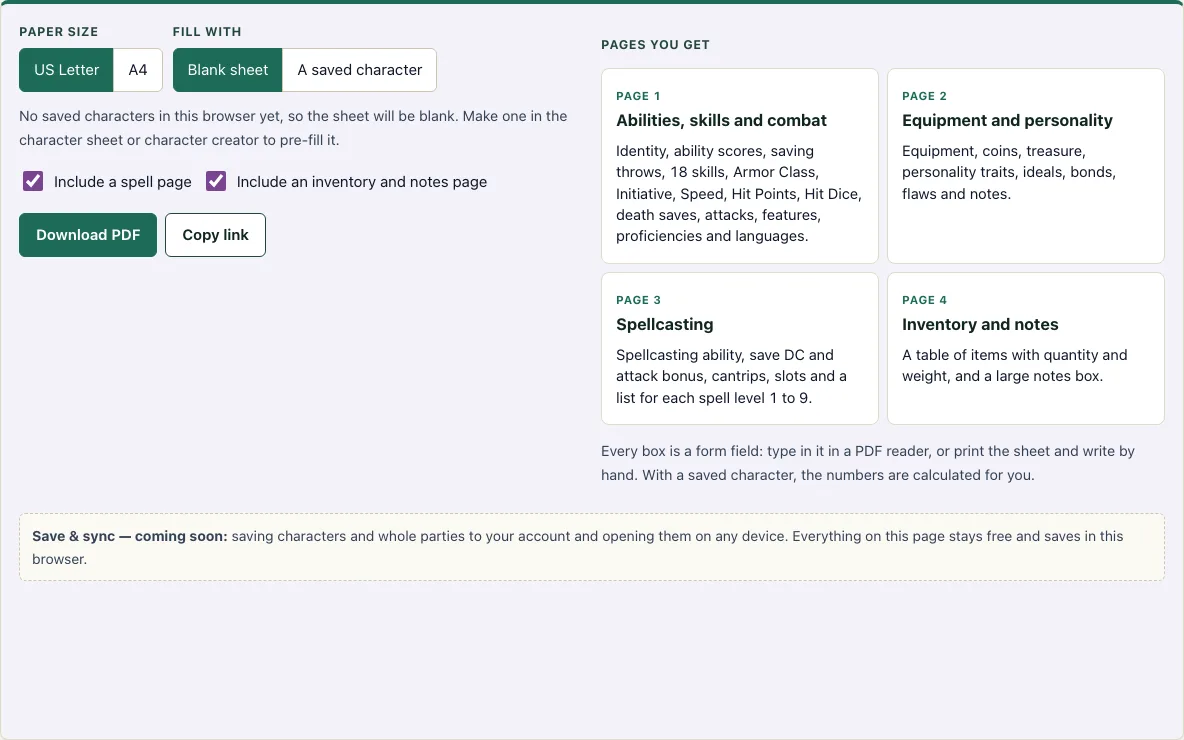Click 'Every box is a form field' note
Image resolution: width=1184 pixels, height=740 pixels.
pyautogui.click(x=868, y=463)
